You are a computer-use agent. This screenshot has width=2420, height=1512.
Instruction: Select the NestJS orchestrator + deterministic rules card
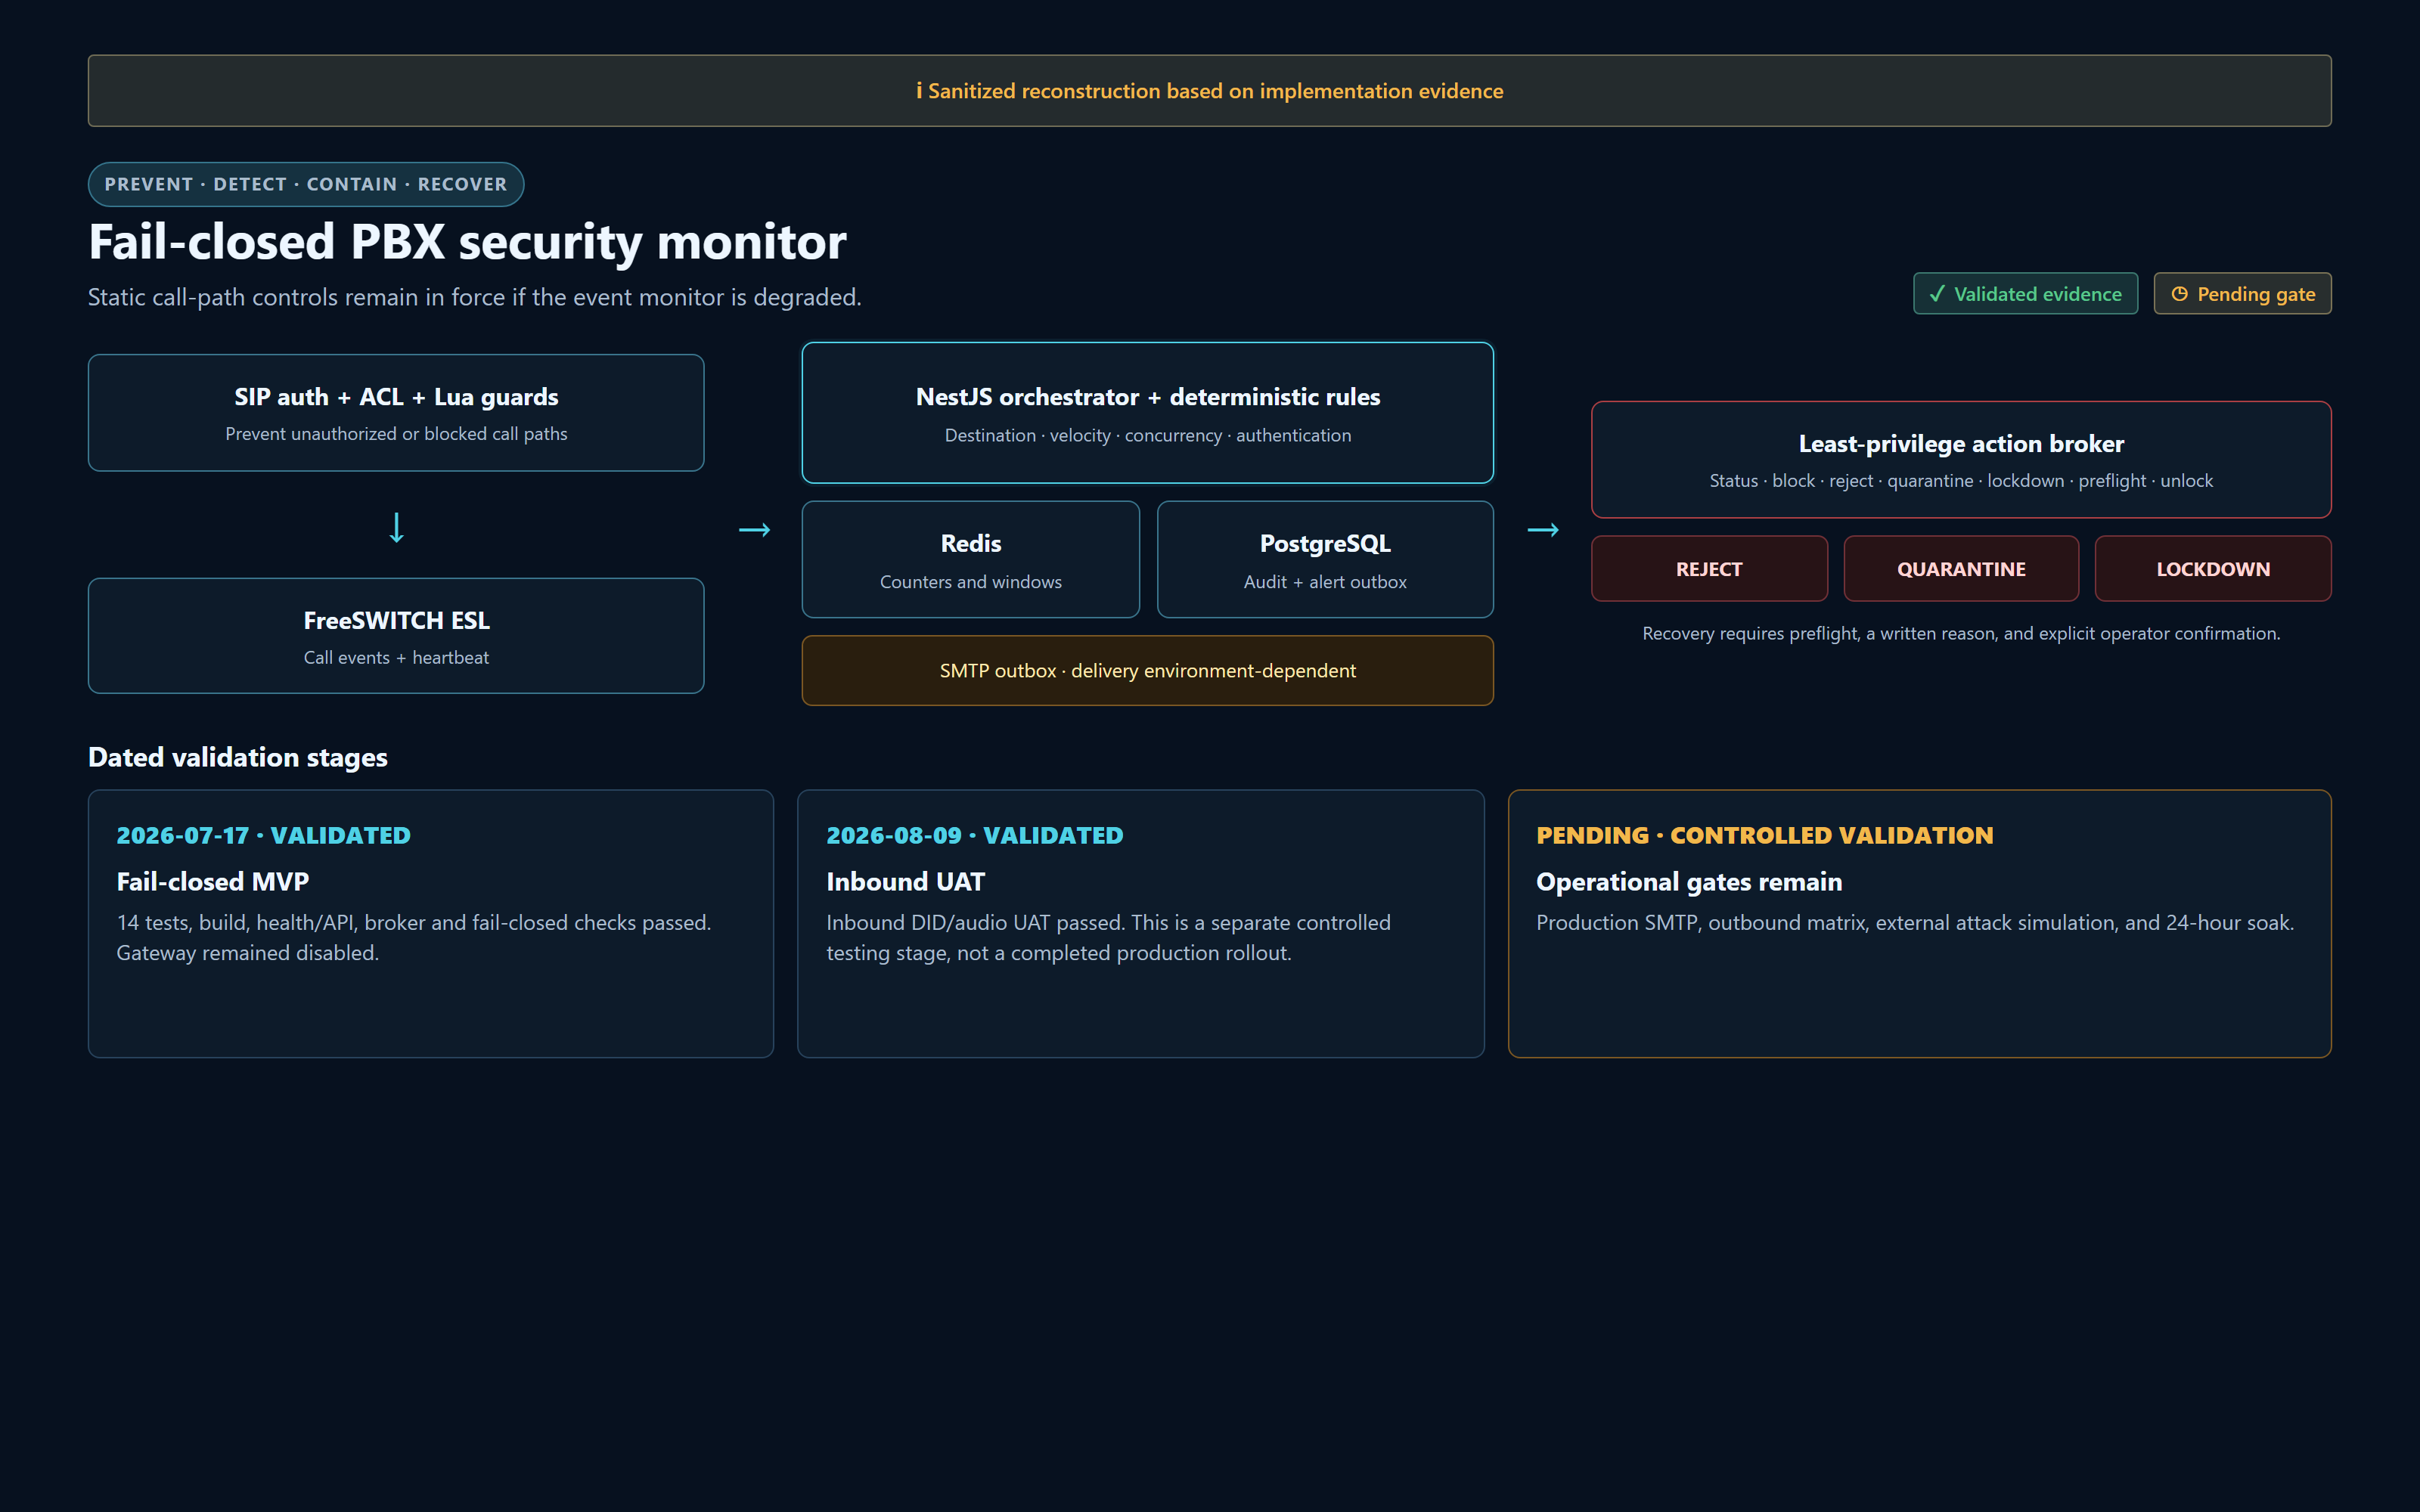1148,413
